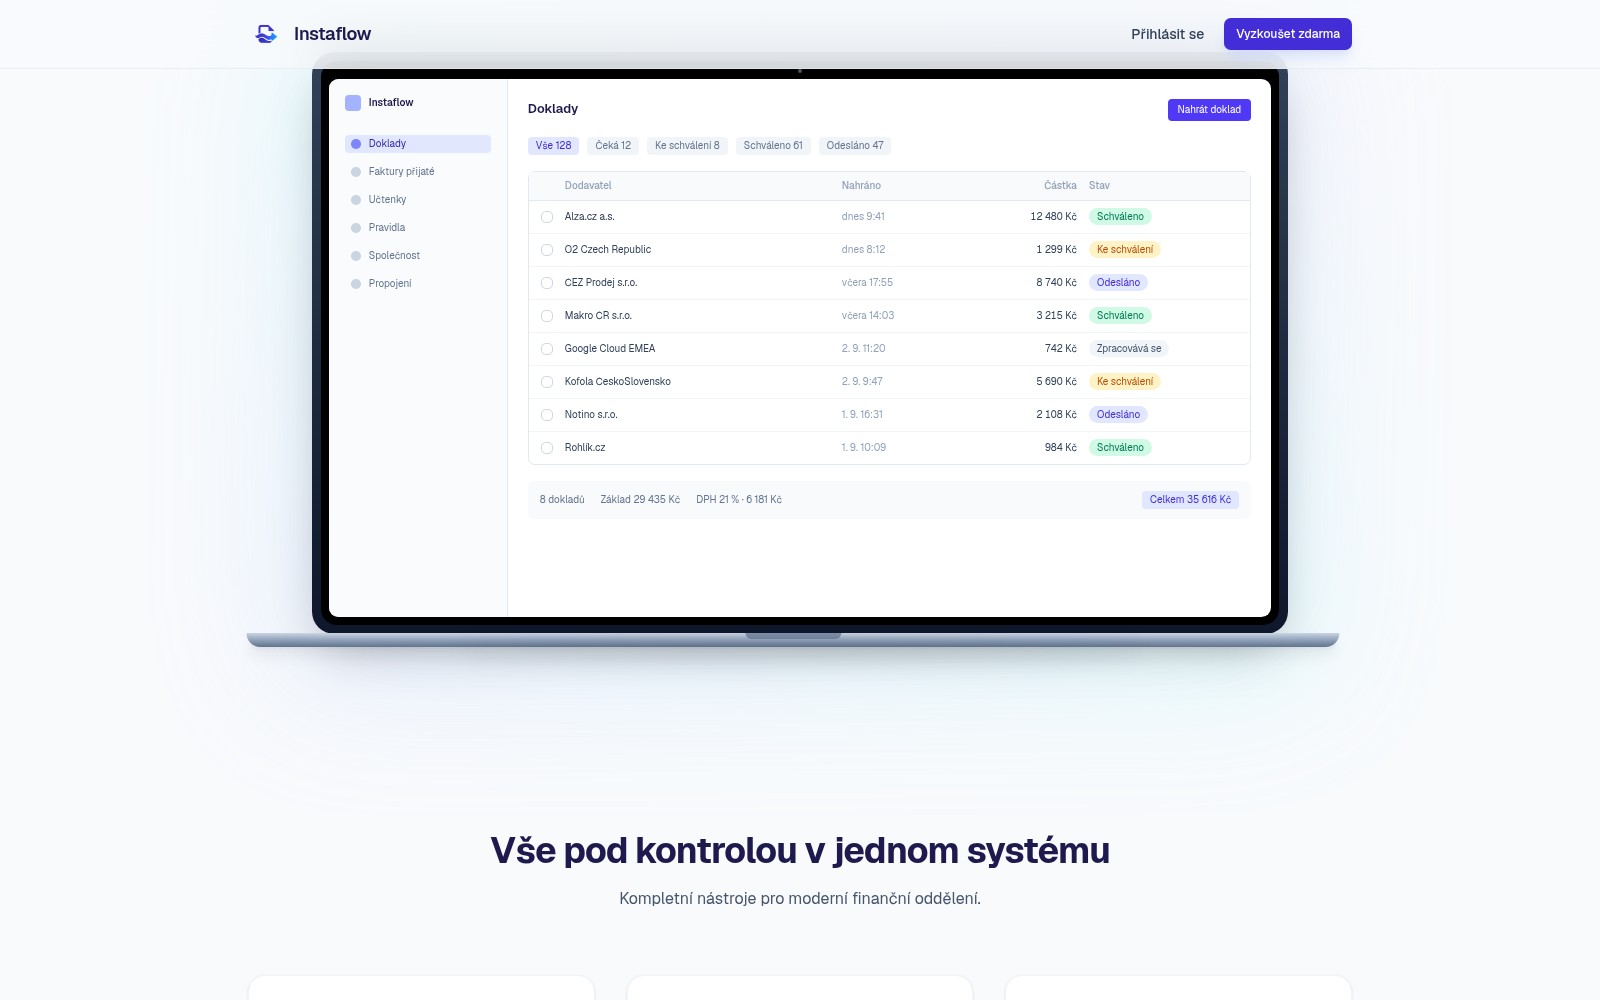Select the O2 Czech Republic row checkbox
Screen dimensions: 1600x1000
pos(547,250)
